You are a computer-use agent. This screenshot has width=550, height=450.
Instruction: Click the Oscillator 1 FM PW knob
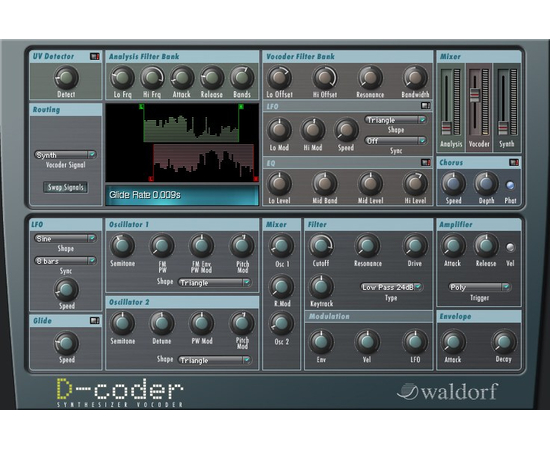162,246
